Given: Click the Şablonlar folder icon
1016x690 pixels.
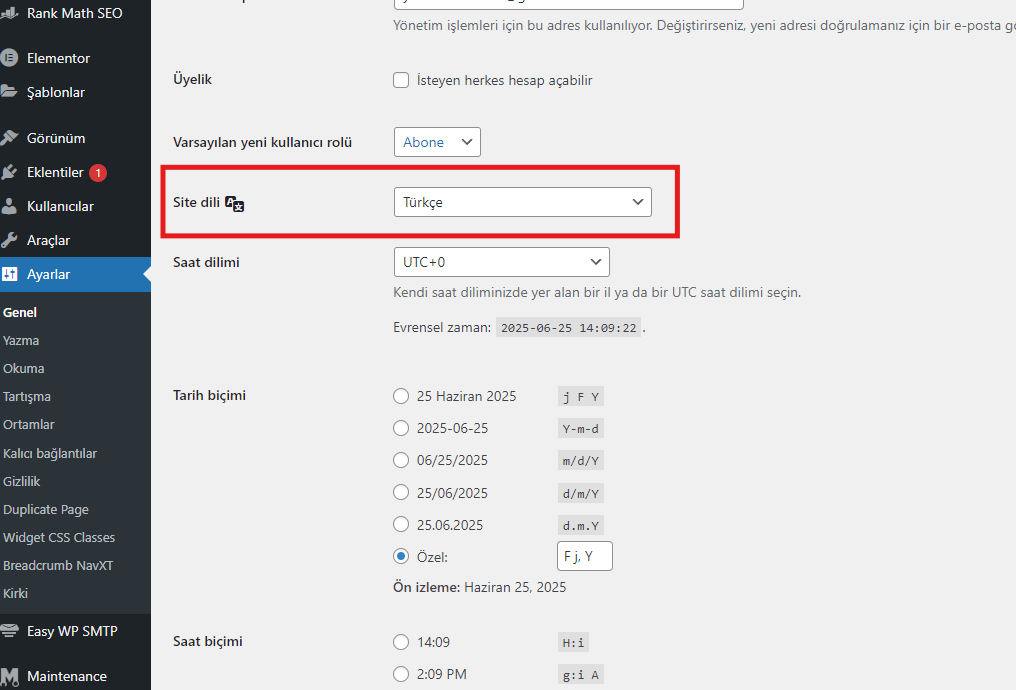Looking at the screenshot, I should [8, 91].
